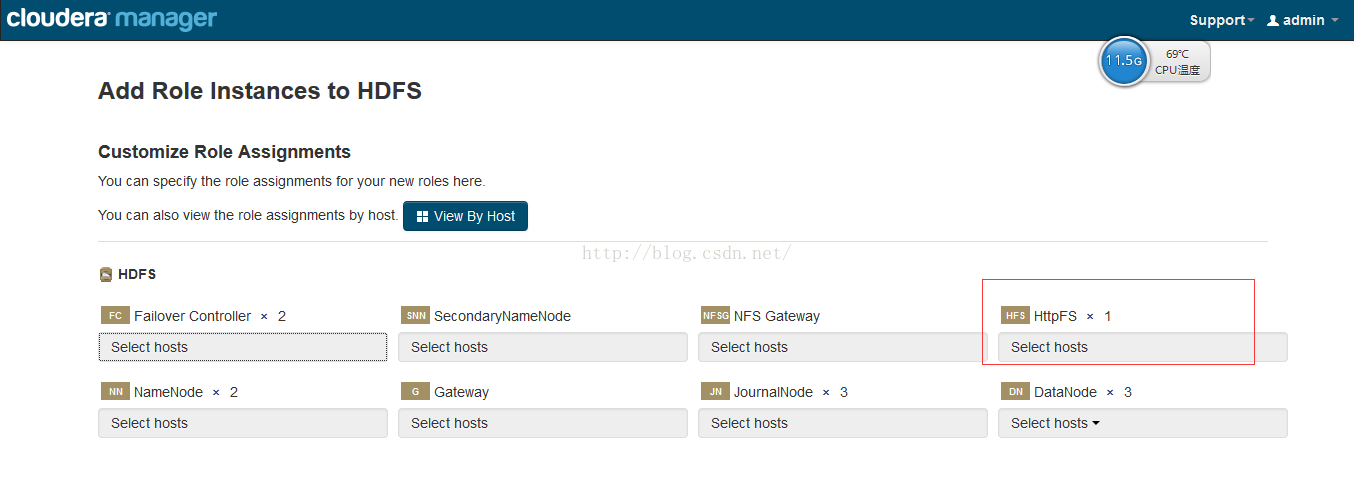
Task: Click the DN DataNode badge
Action: (x=1015, y=392)
